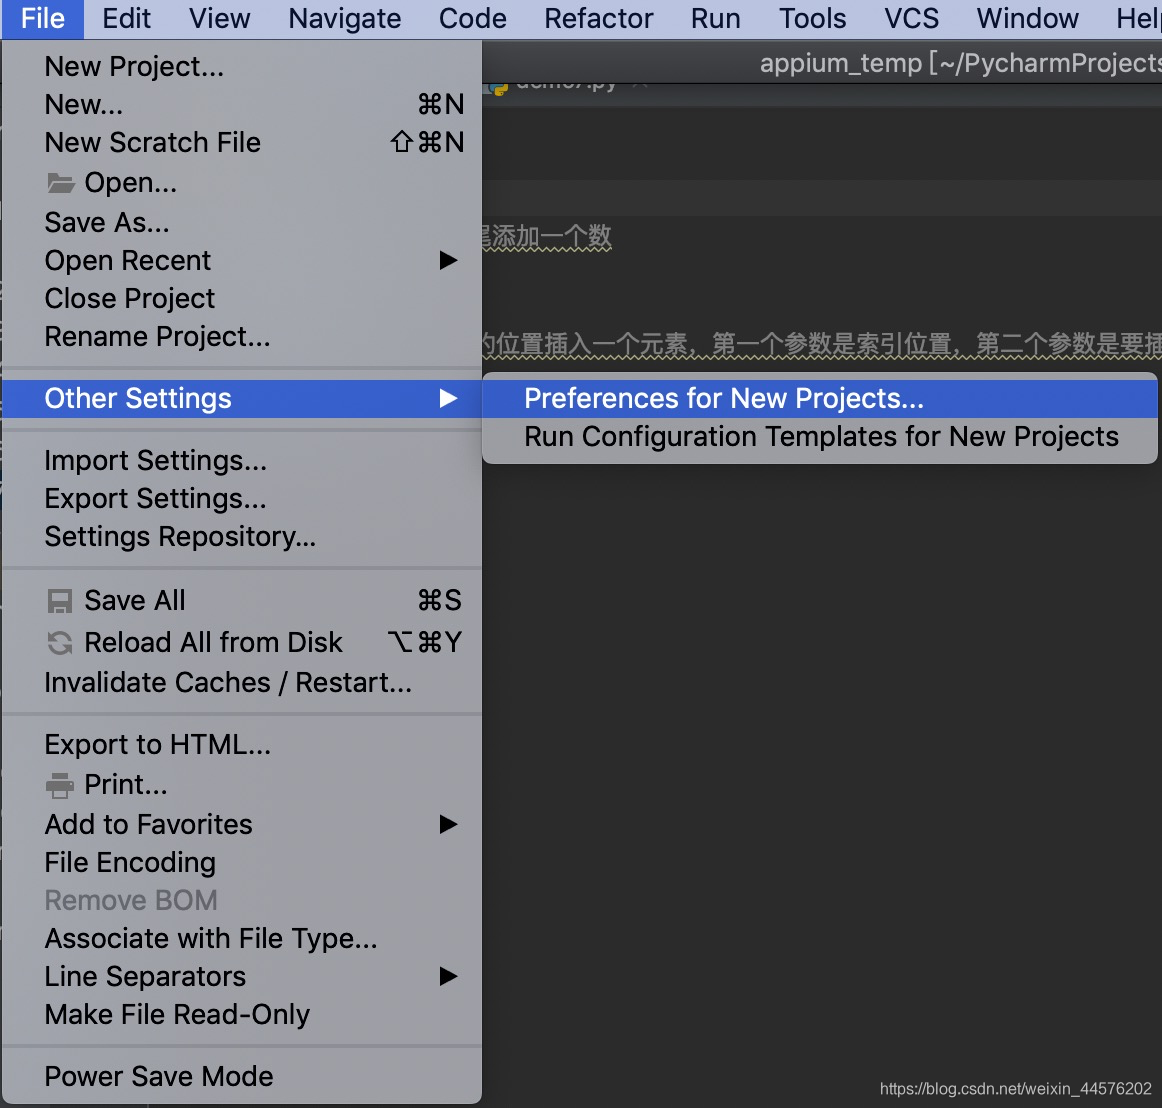This screenshot has height=1108, width=1162.
Task: Choose Save All
Action: 242,600
